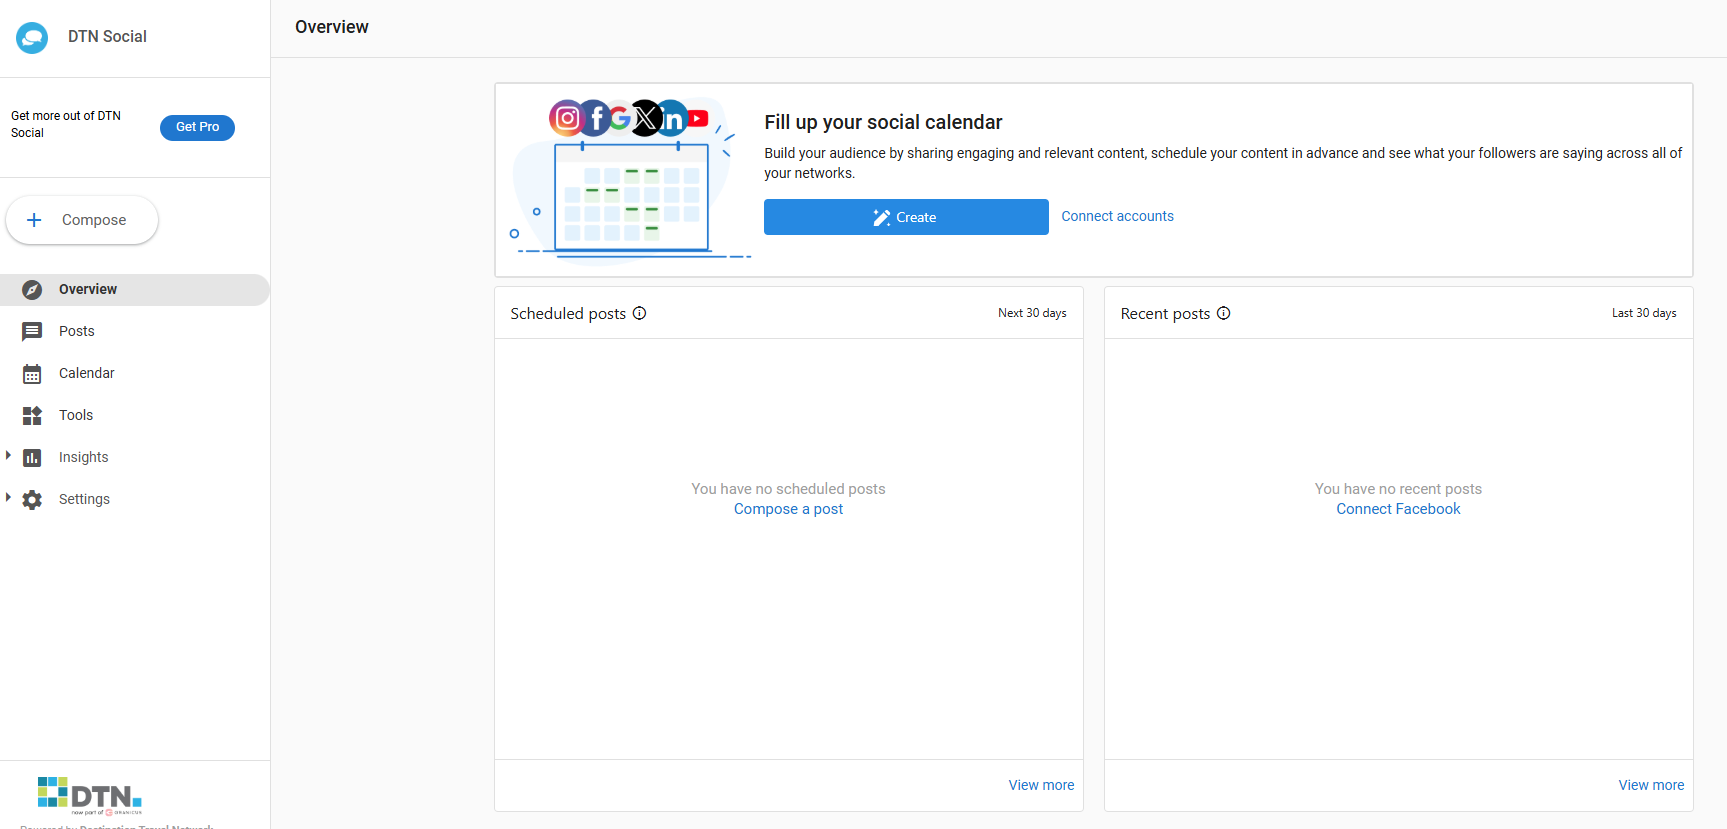
Task: Click the DTN Social logo icon
Action: (x=32, y=38)
